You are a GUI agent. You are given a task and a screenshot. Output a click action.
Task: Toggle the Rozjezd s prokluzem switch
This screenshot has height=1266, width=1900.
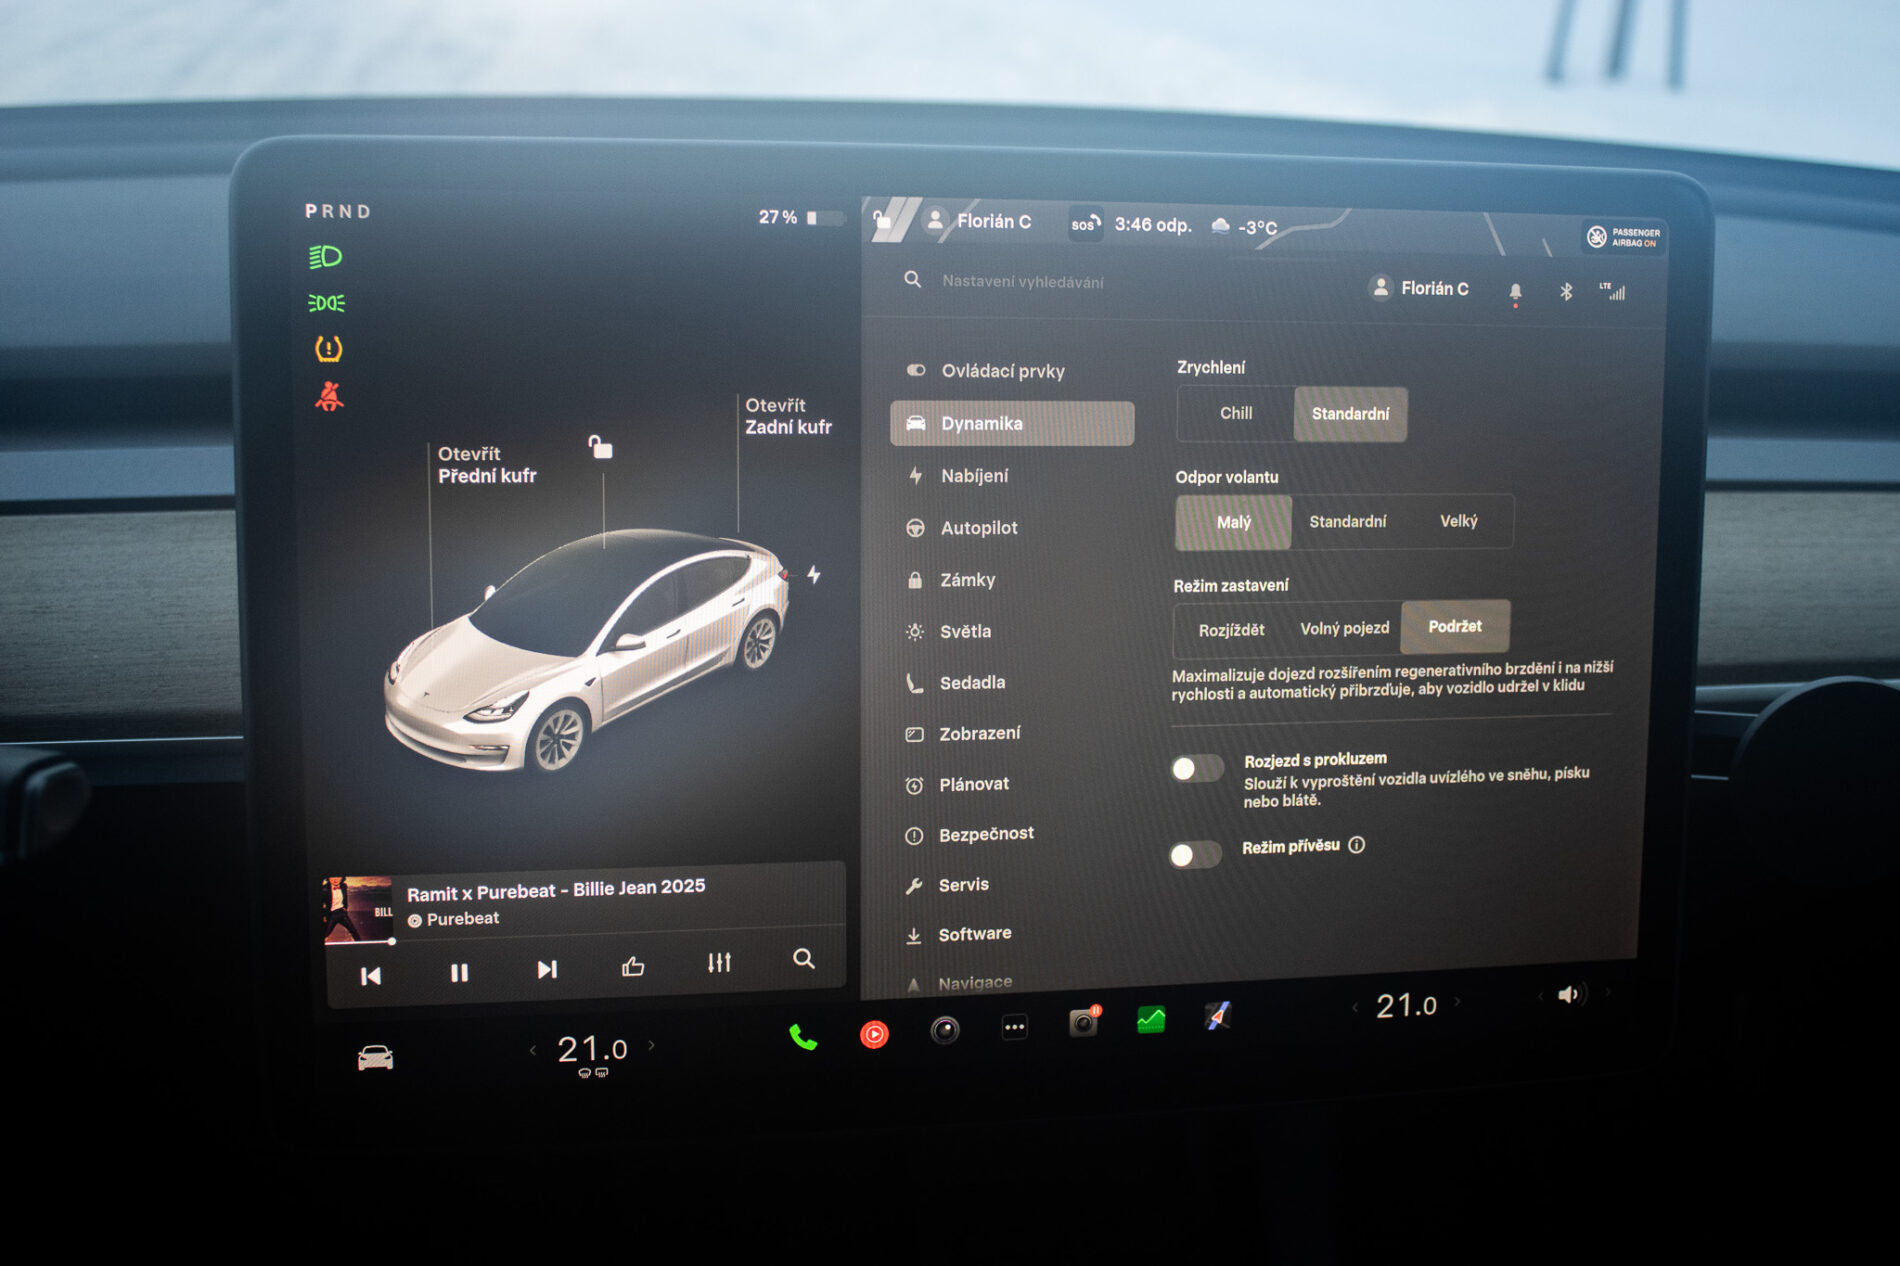(1197, 768)
